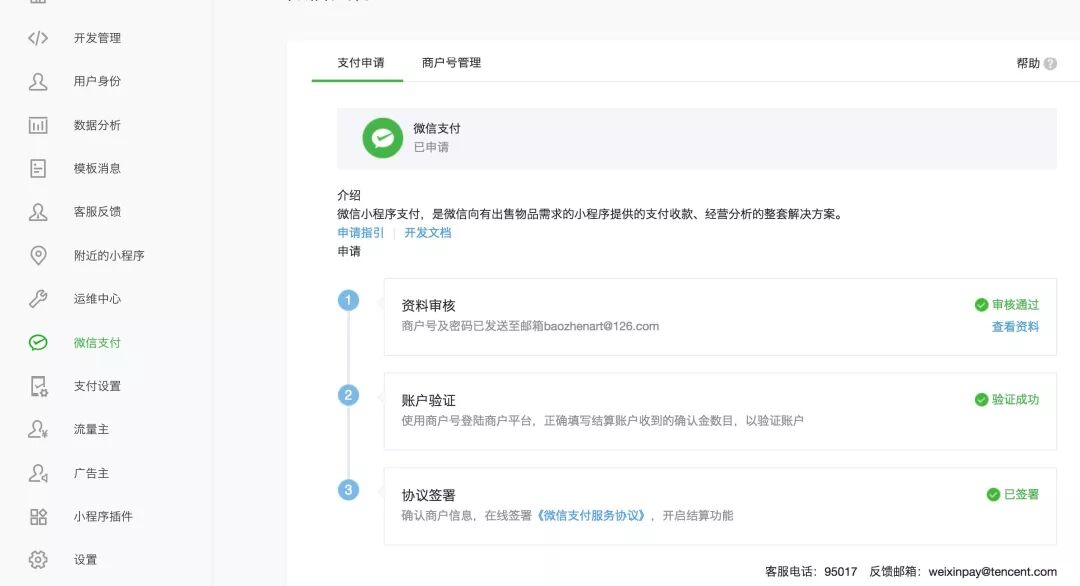The height and width of the screenshot is (586, 1080).
Task: Click the 客服反馈 person icon
Action: coord(38,212)
